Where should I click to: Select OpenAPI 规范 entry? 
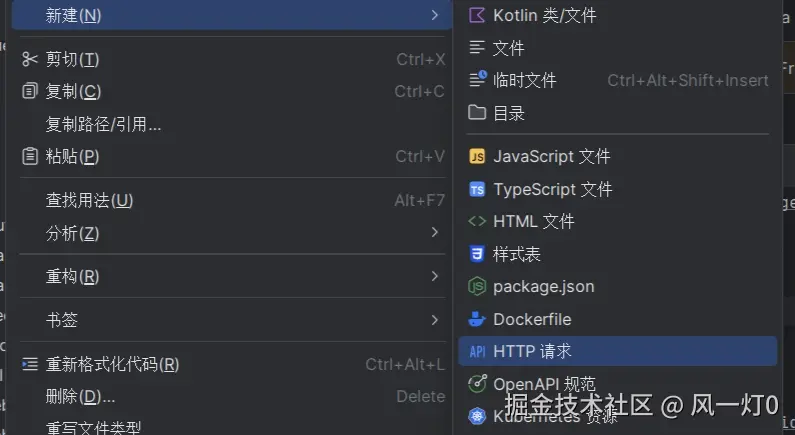(x=544, y=383)
